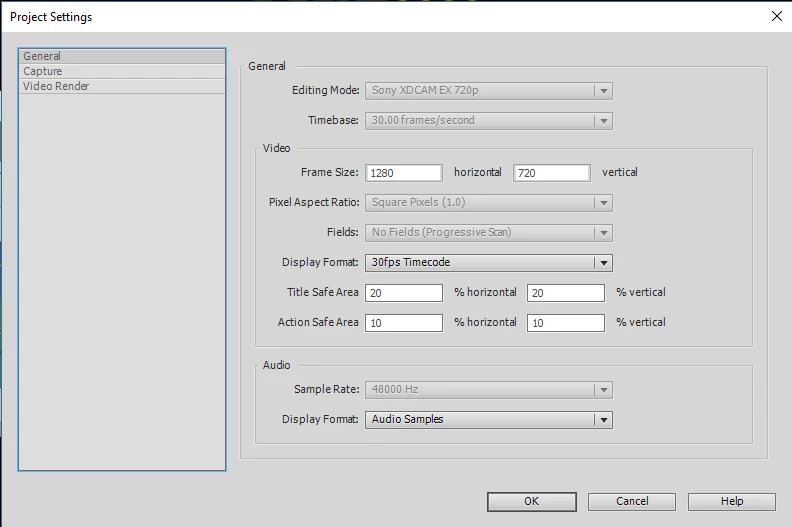Open the Sample Rate dropdown
The height and width of the screenshot is (527, 792).
(488, 390)
